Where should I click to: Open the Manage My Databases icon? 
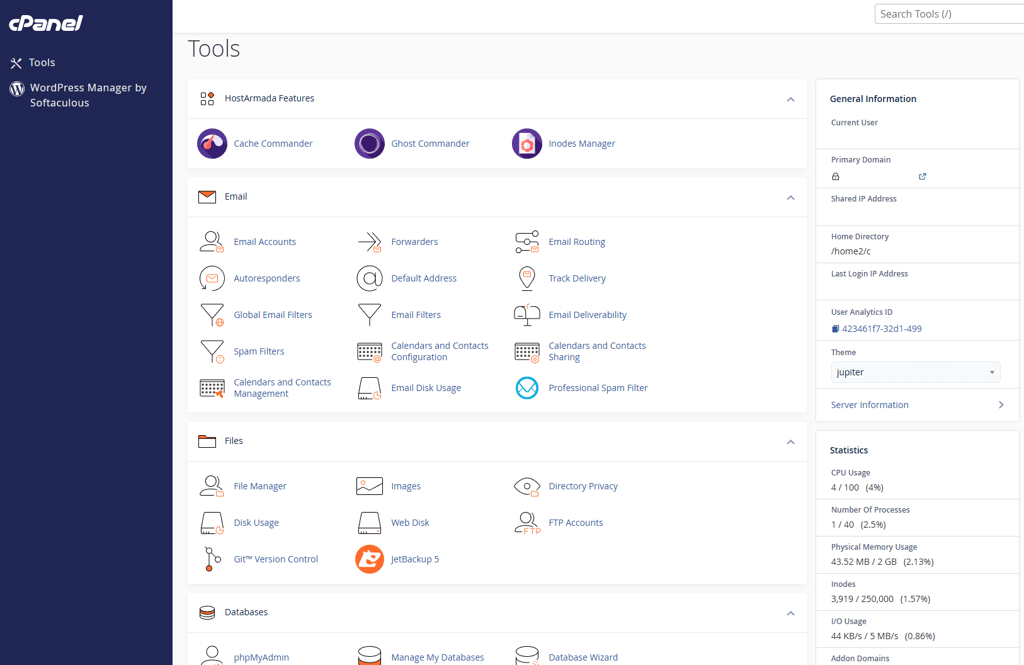pos(370,655)
